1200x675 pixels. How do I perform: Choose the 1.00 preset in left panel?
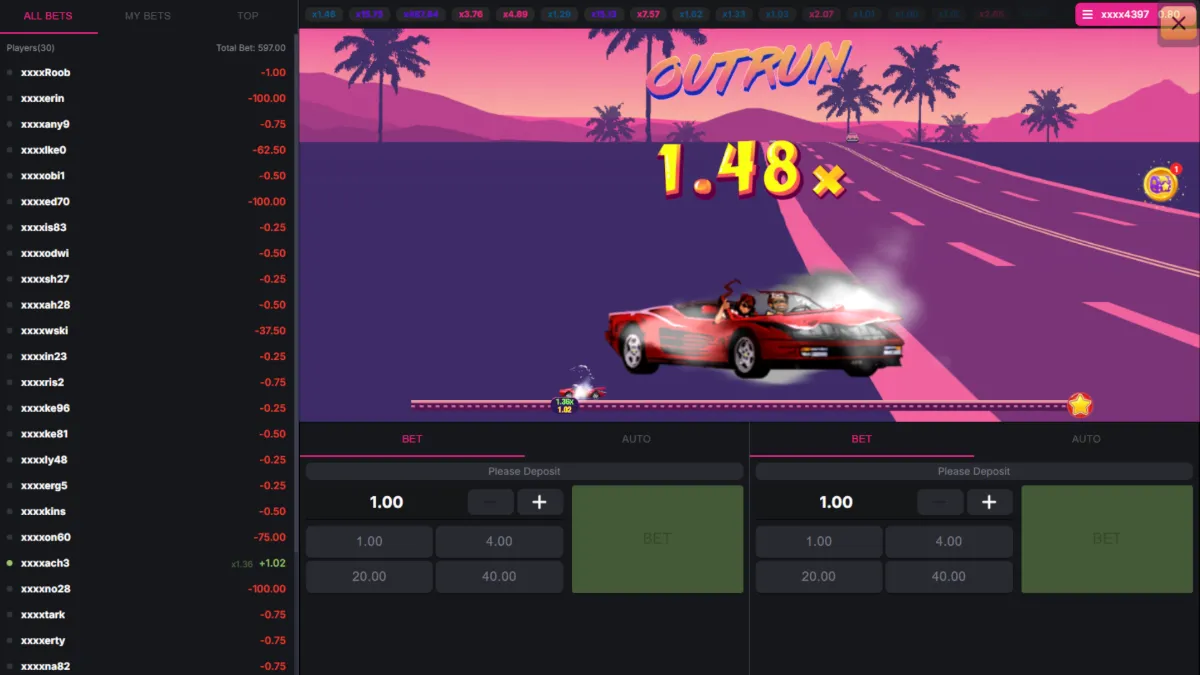(x=369, y=541)
